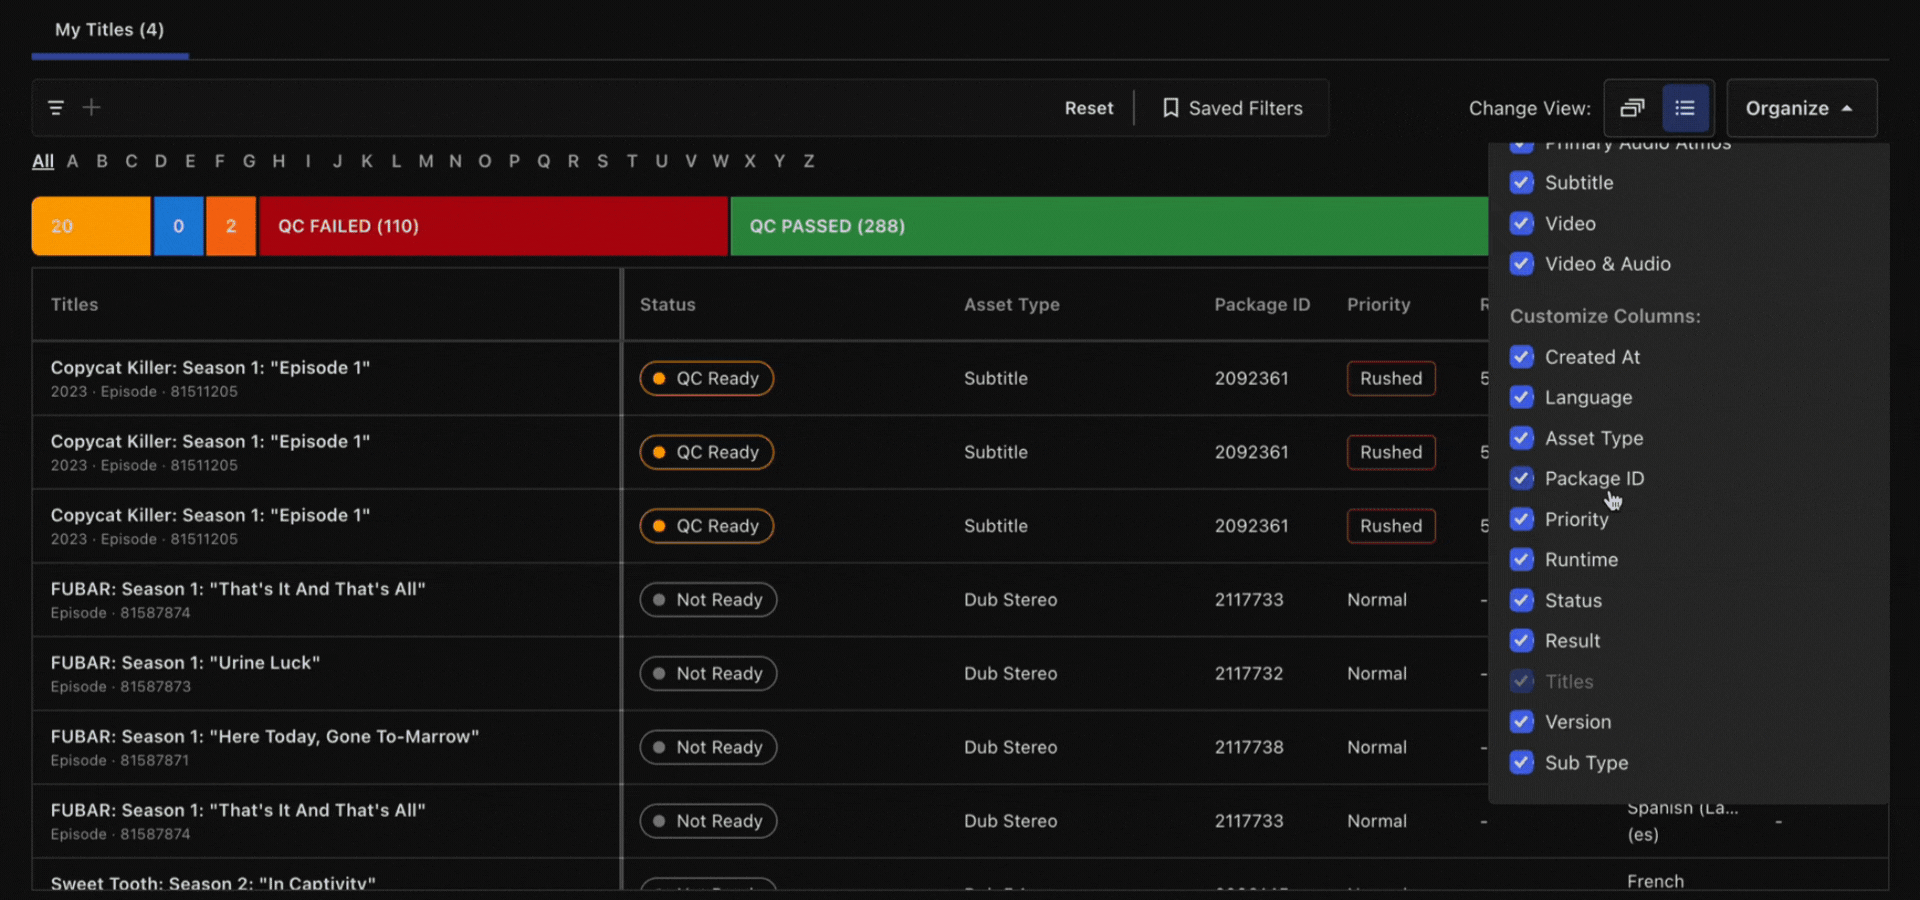Switch to card view using the gallery icon
The image size is (1920, 900).
pyautogui.click(x=1633, y=108)
